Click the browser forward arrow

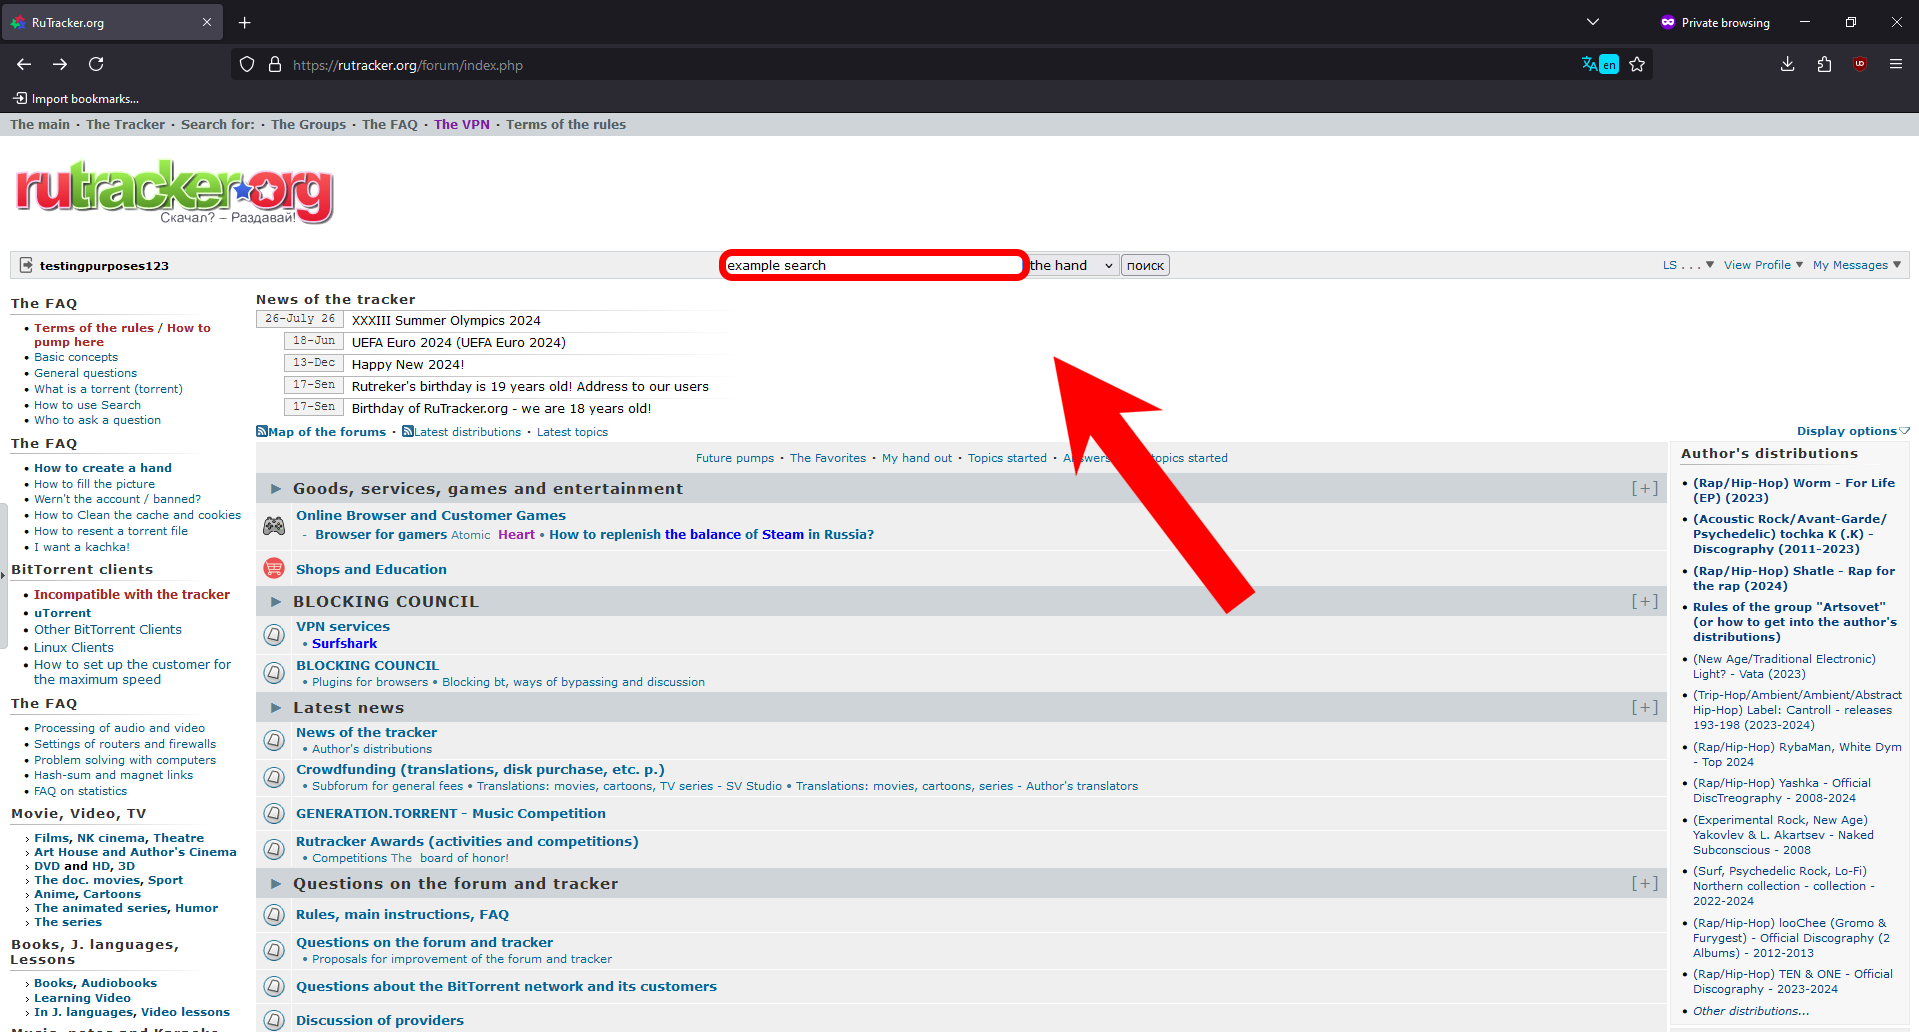pos(60,64)
